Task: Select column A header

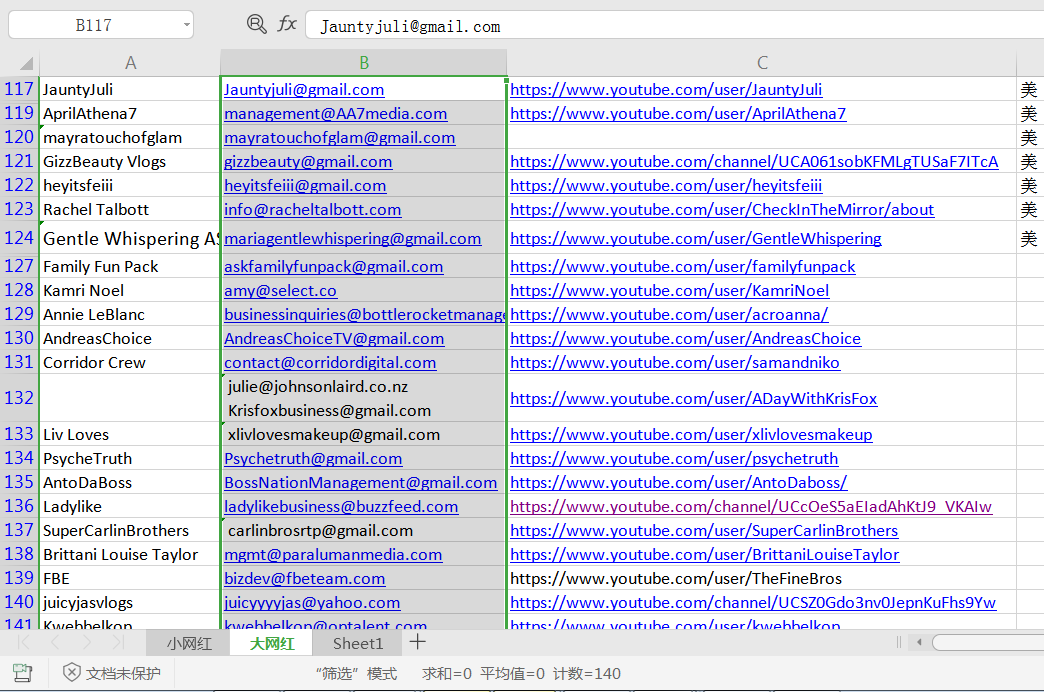Action: 130,63
